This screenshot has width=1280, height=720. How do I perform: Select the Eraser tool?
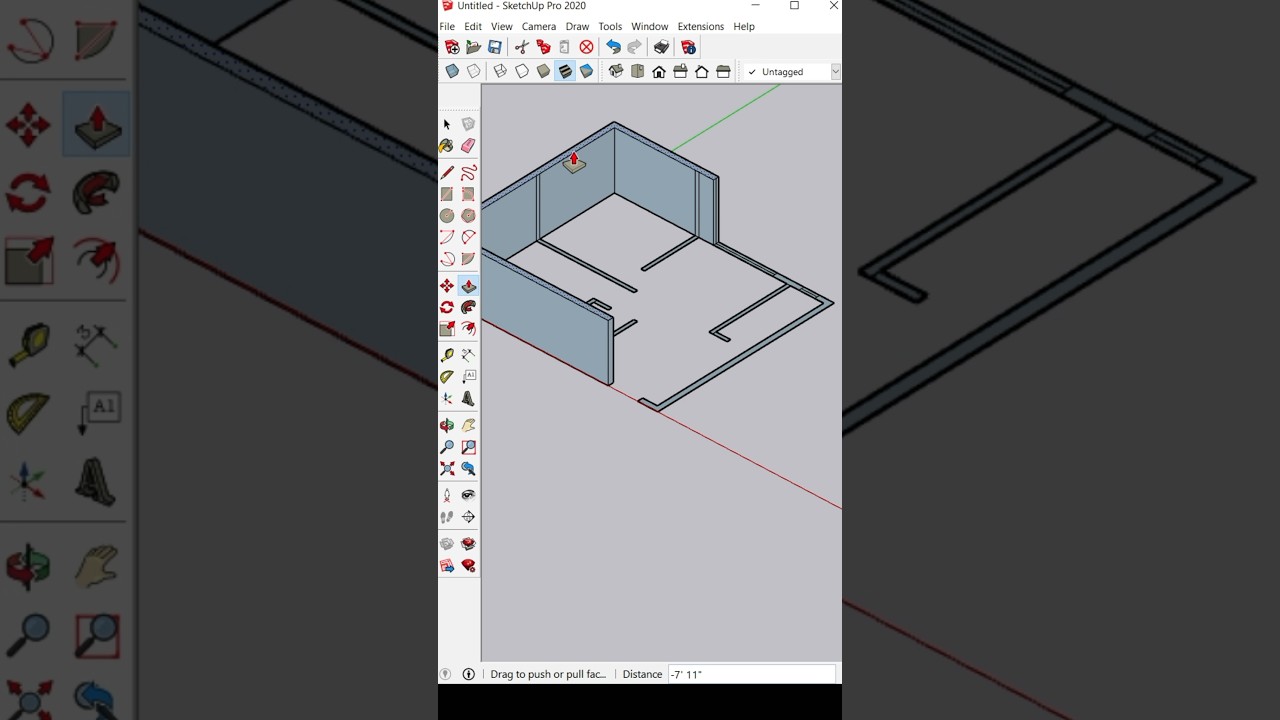coord(468,146)
